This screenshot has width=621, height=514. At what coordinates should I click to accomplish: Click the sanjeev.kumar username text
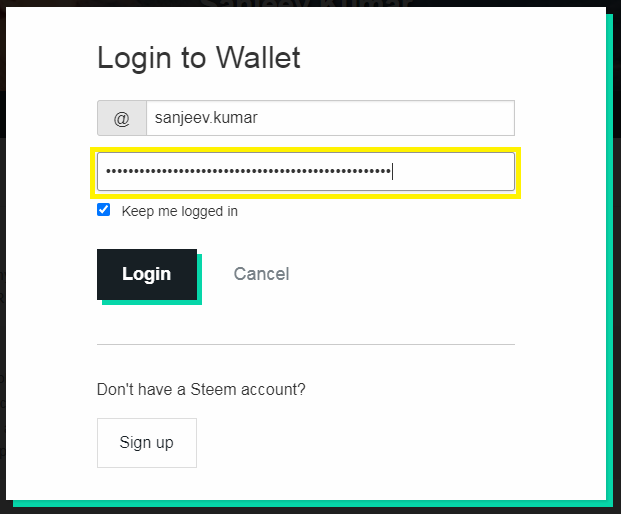[206, 118]
